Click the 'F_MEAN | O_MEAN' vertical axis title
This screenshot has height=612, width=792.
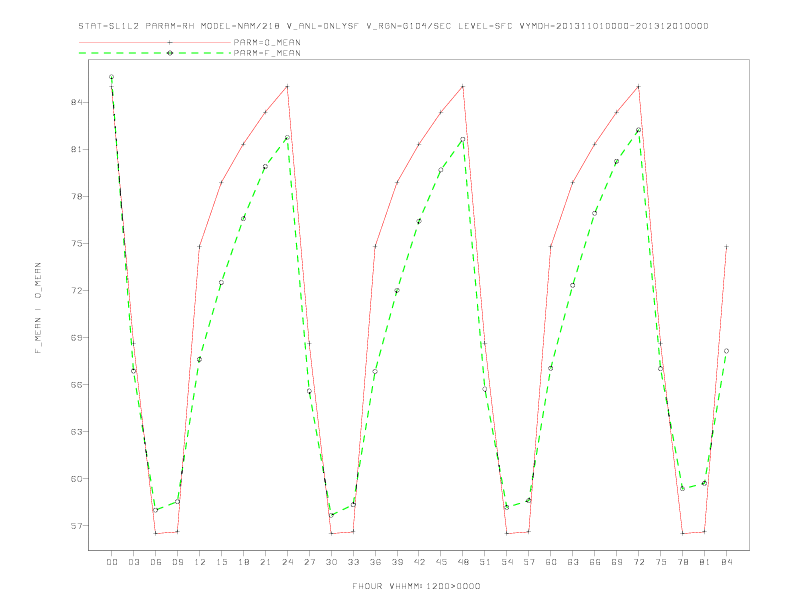coord(38,308)
